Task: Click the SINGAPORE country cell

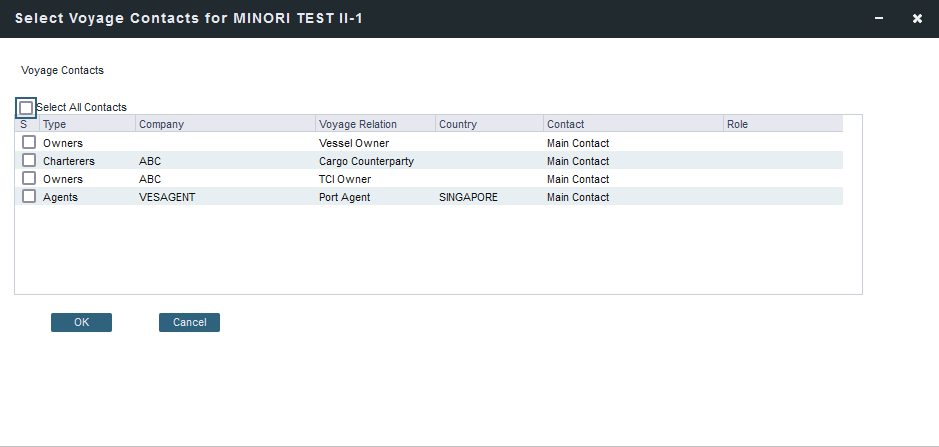Action: [468, 197]
